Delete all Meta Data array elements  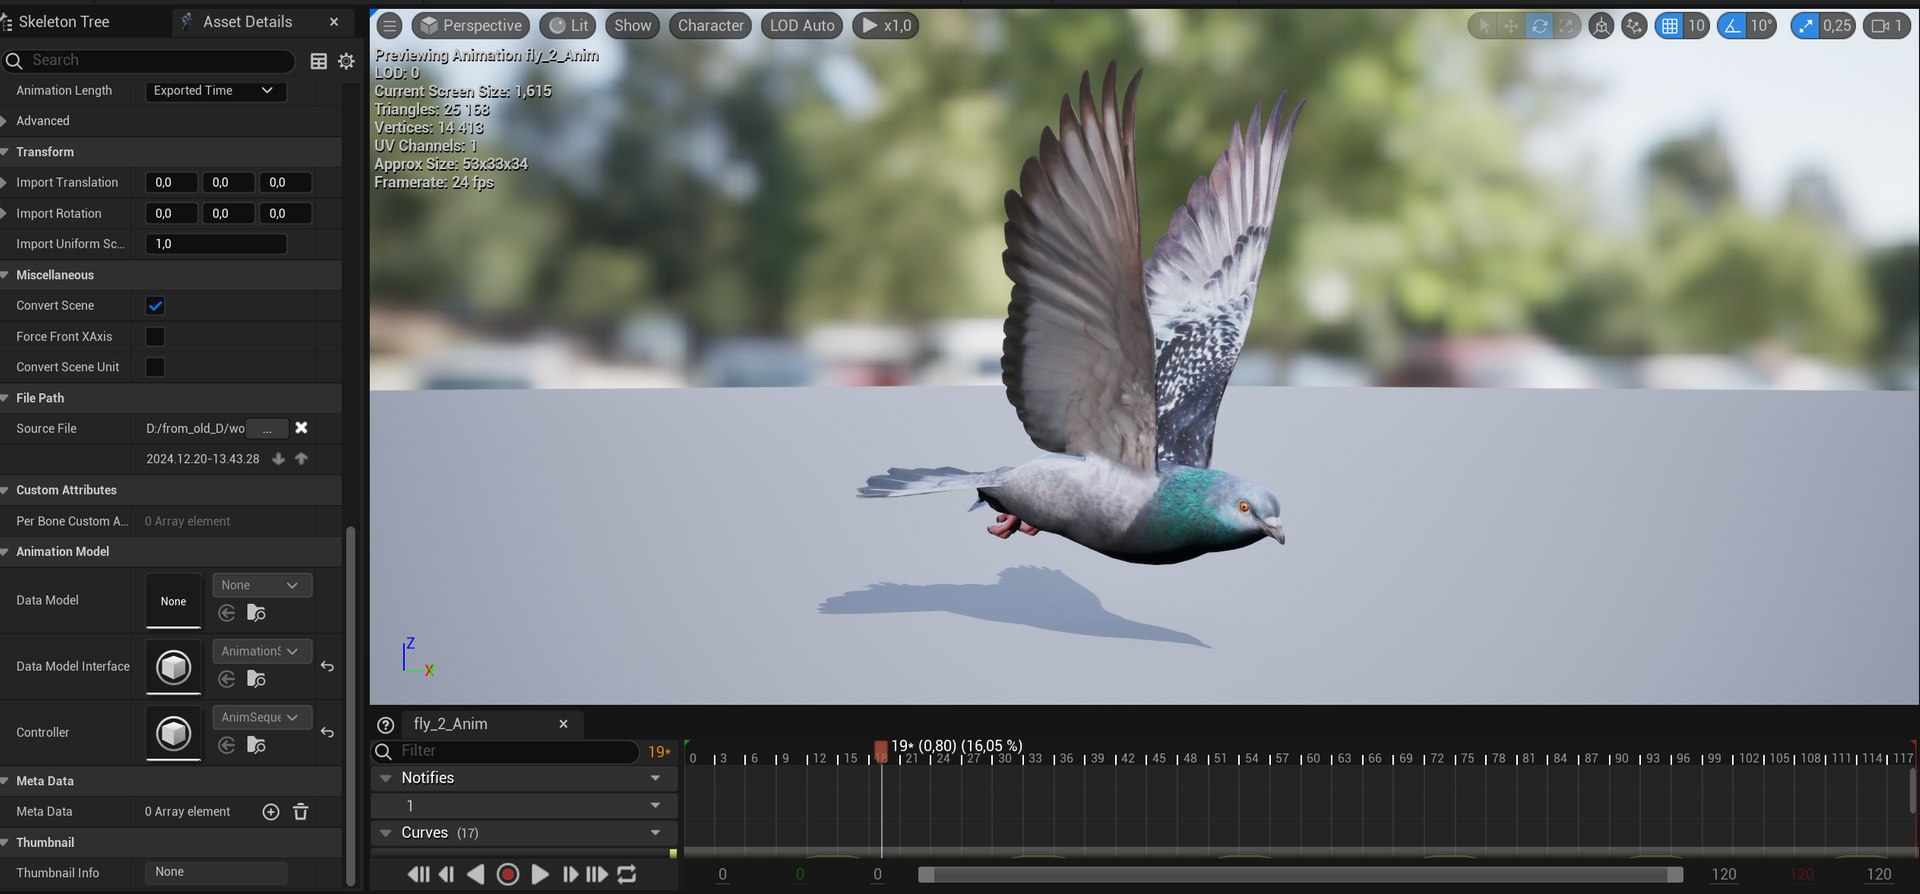(x=300, y=812)
